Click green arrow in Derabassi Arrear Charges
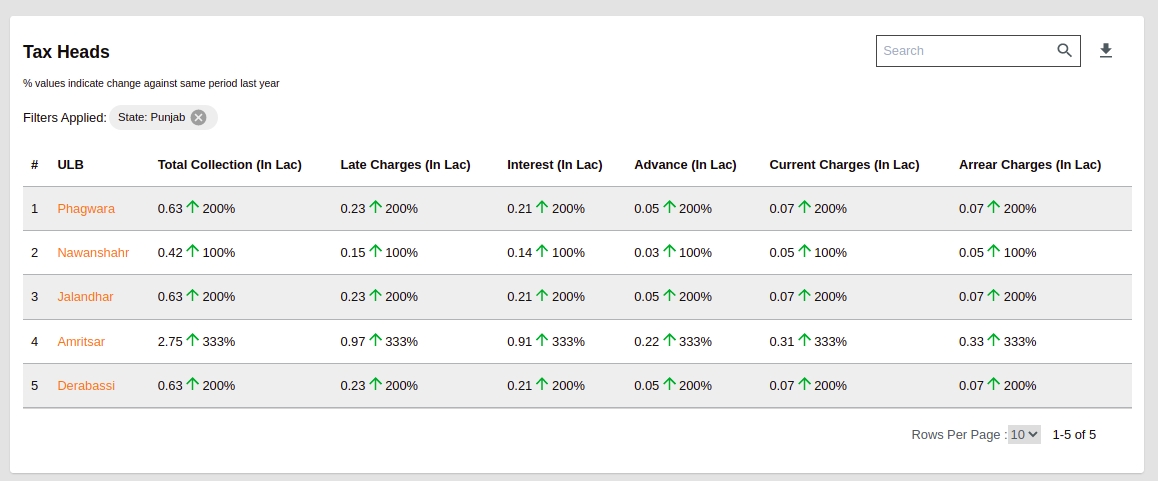1158x481 pixels. [994, 384]
